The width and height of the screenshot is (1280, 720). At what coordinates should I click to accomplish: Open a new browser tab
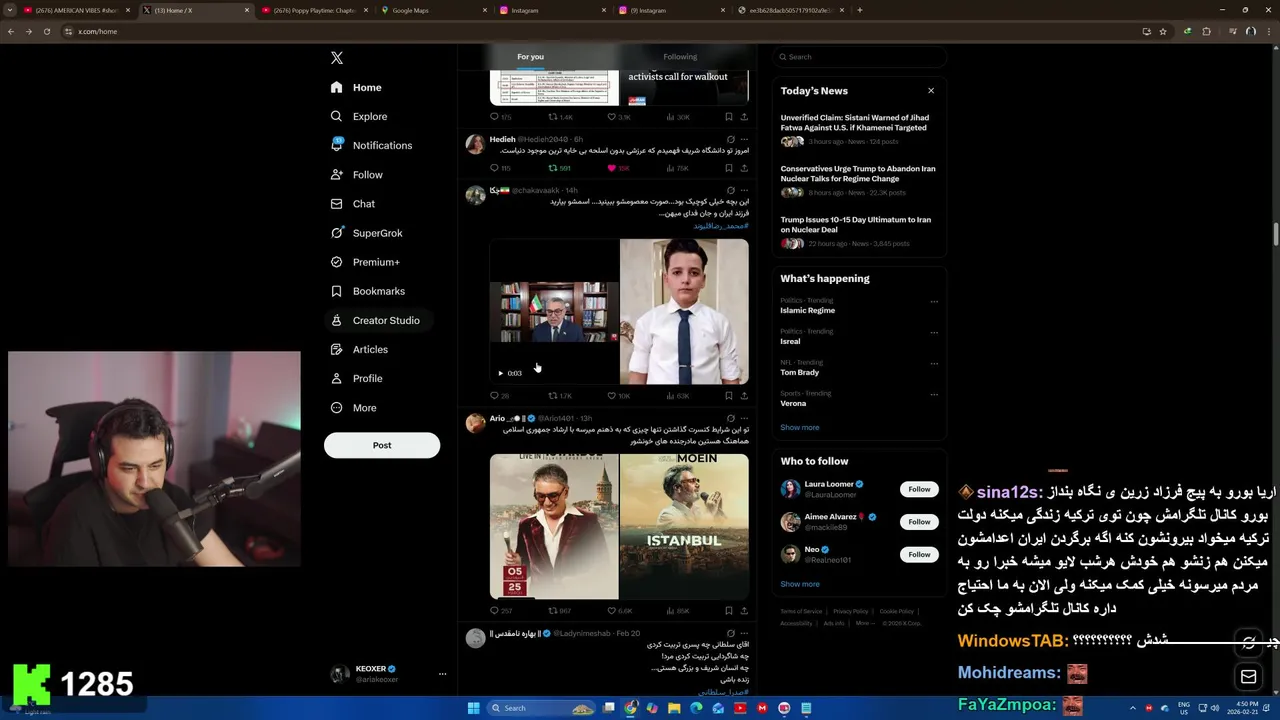[x=860, y=10]
